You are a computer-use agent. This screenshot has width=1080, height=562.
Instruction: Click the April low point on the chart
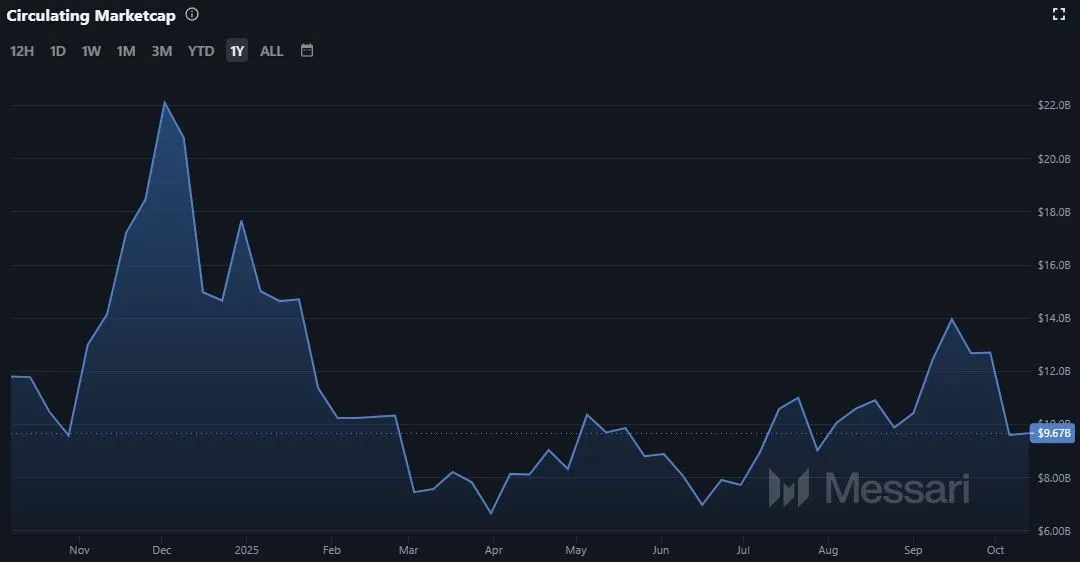pyautogui.click(x=491, y=513)
